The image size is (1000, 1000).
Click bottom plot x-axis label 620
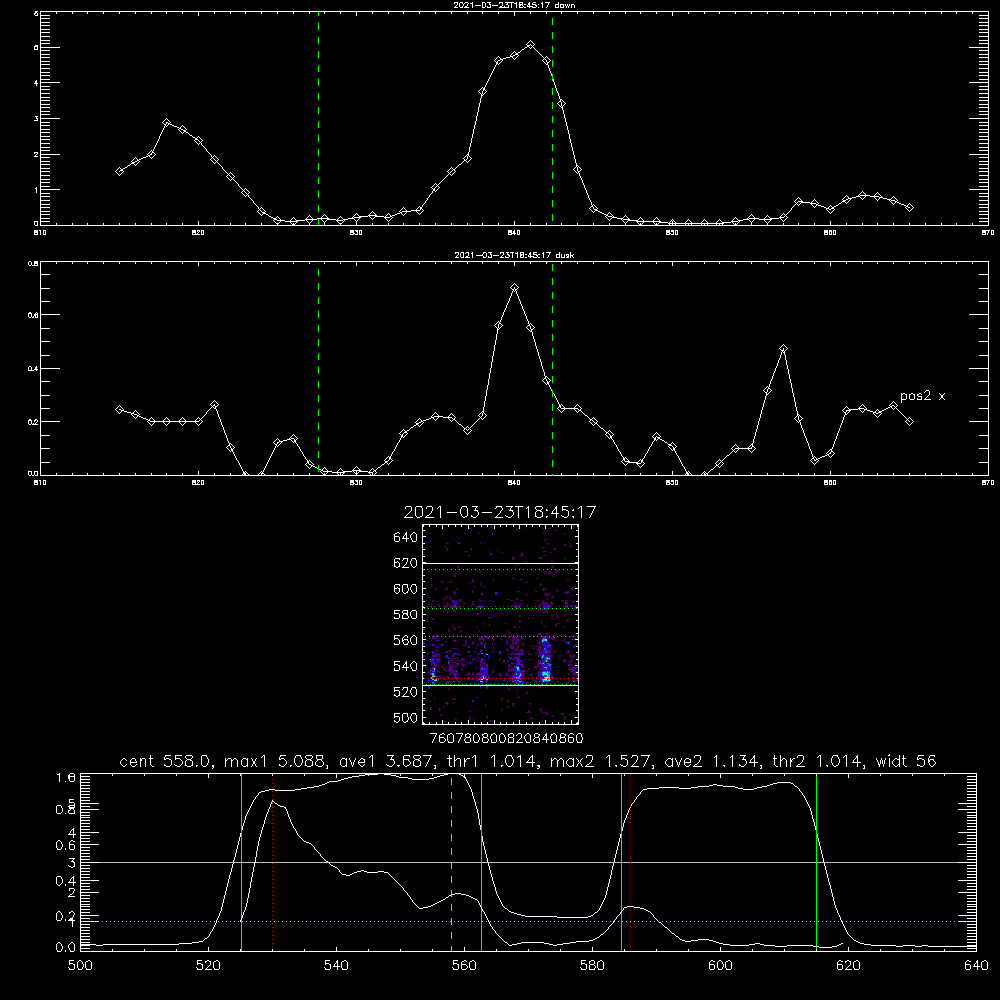[x=849, y=966]
